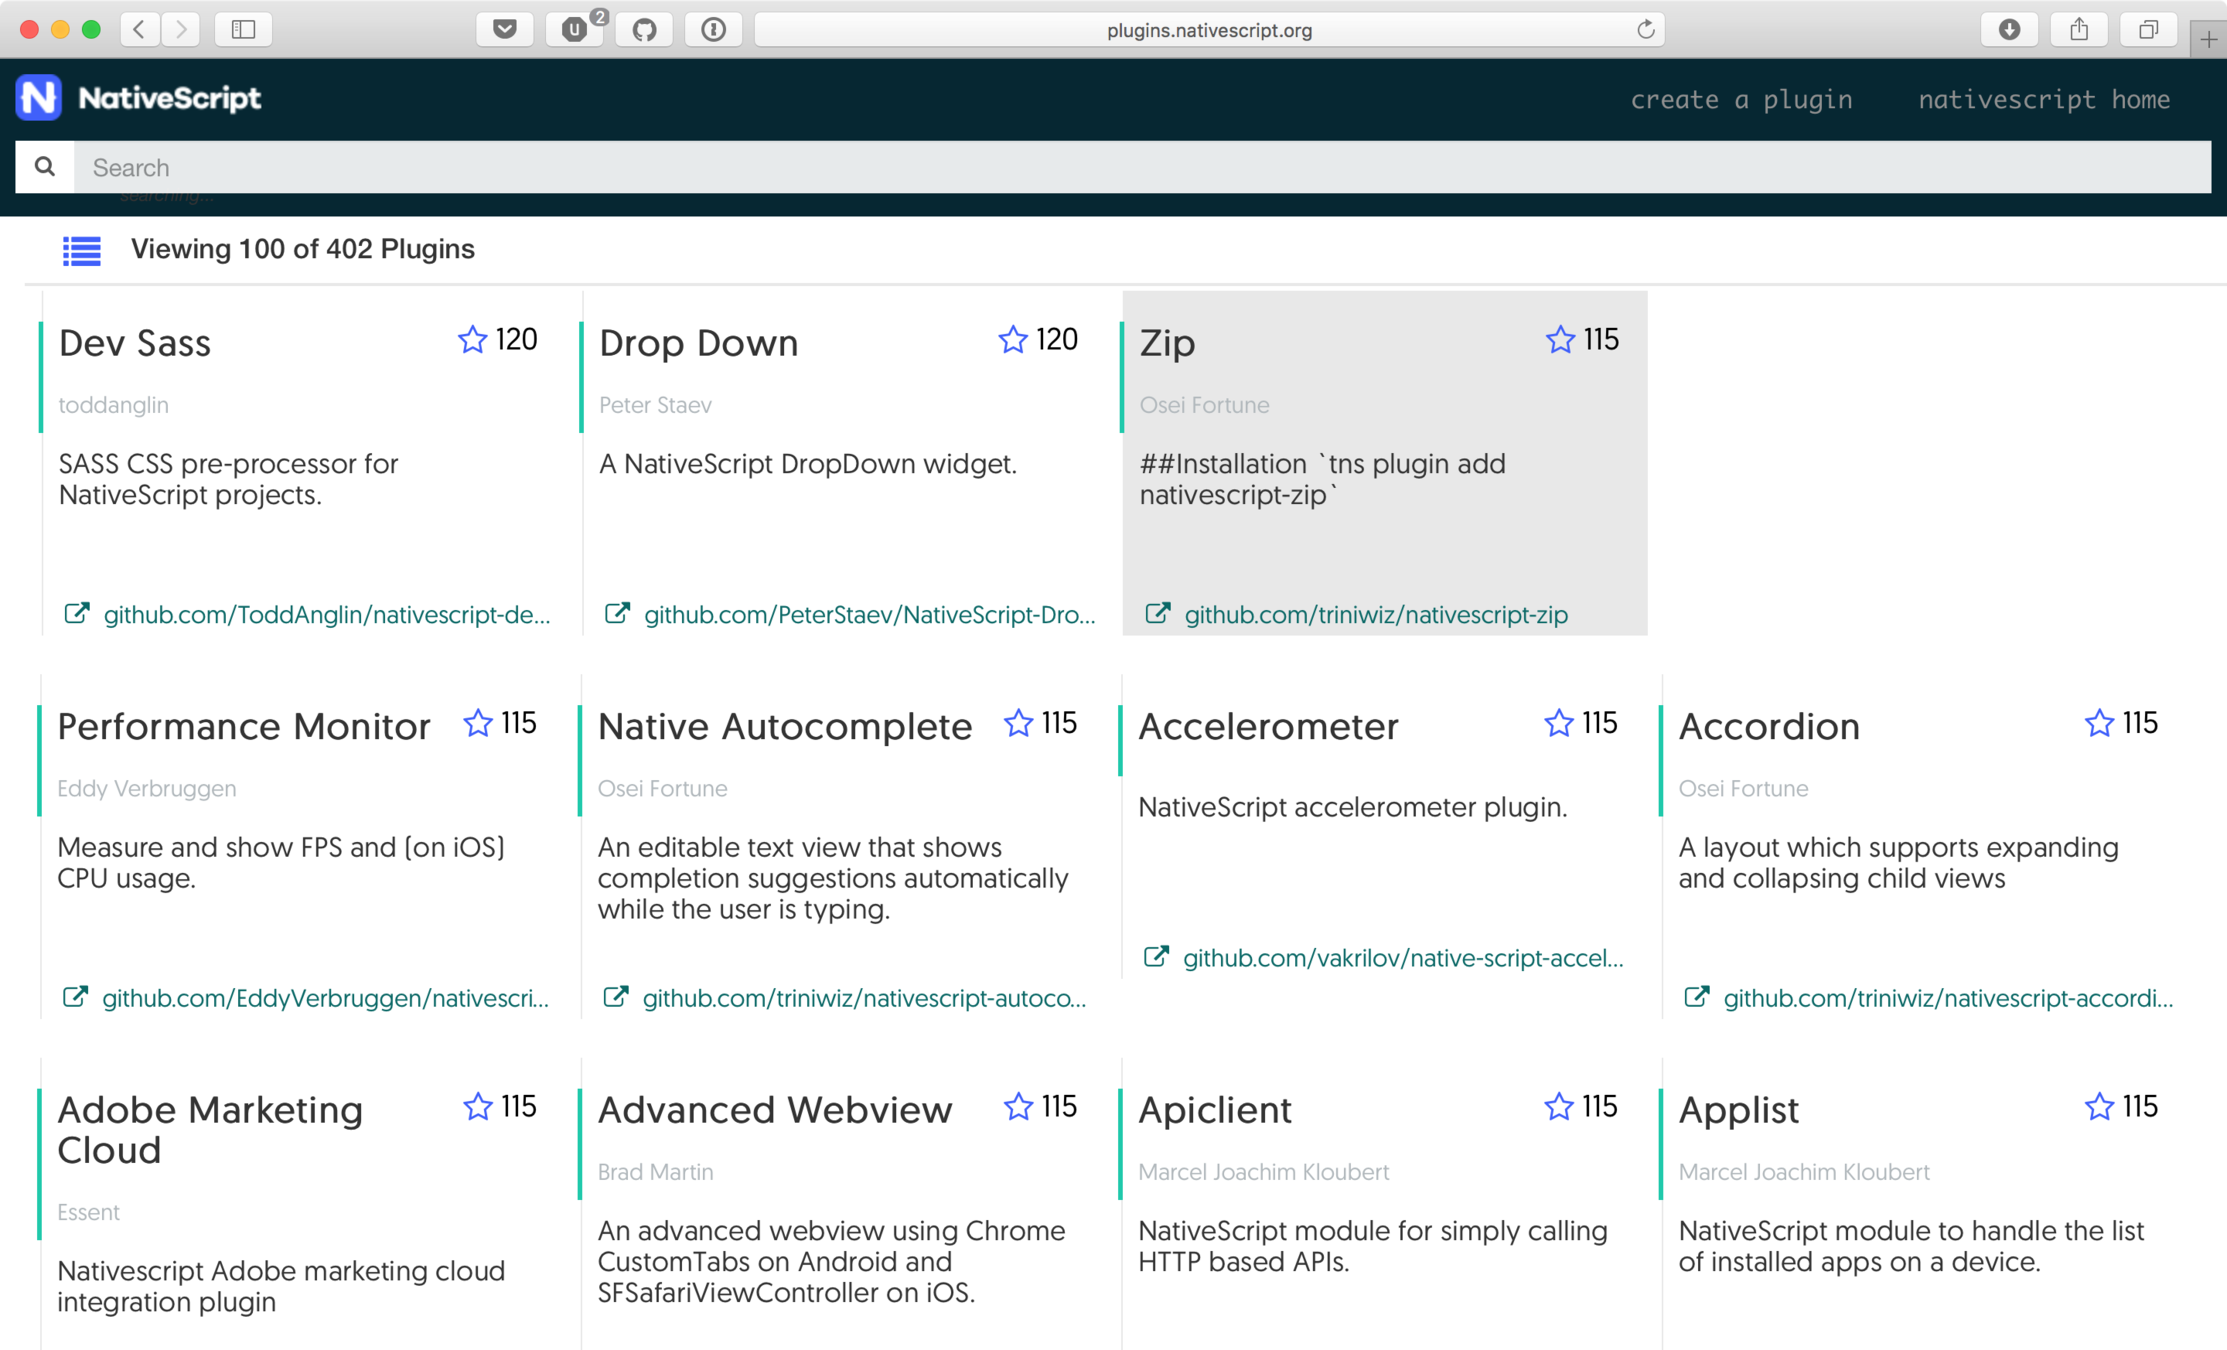Toggle the Safari sidebar button

point(243,30)
